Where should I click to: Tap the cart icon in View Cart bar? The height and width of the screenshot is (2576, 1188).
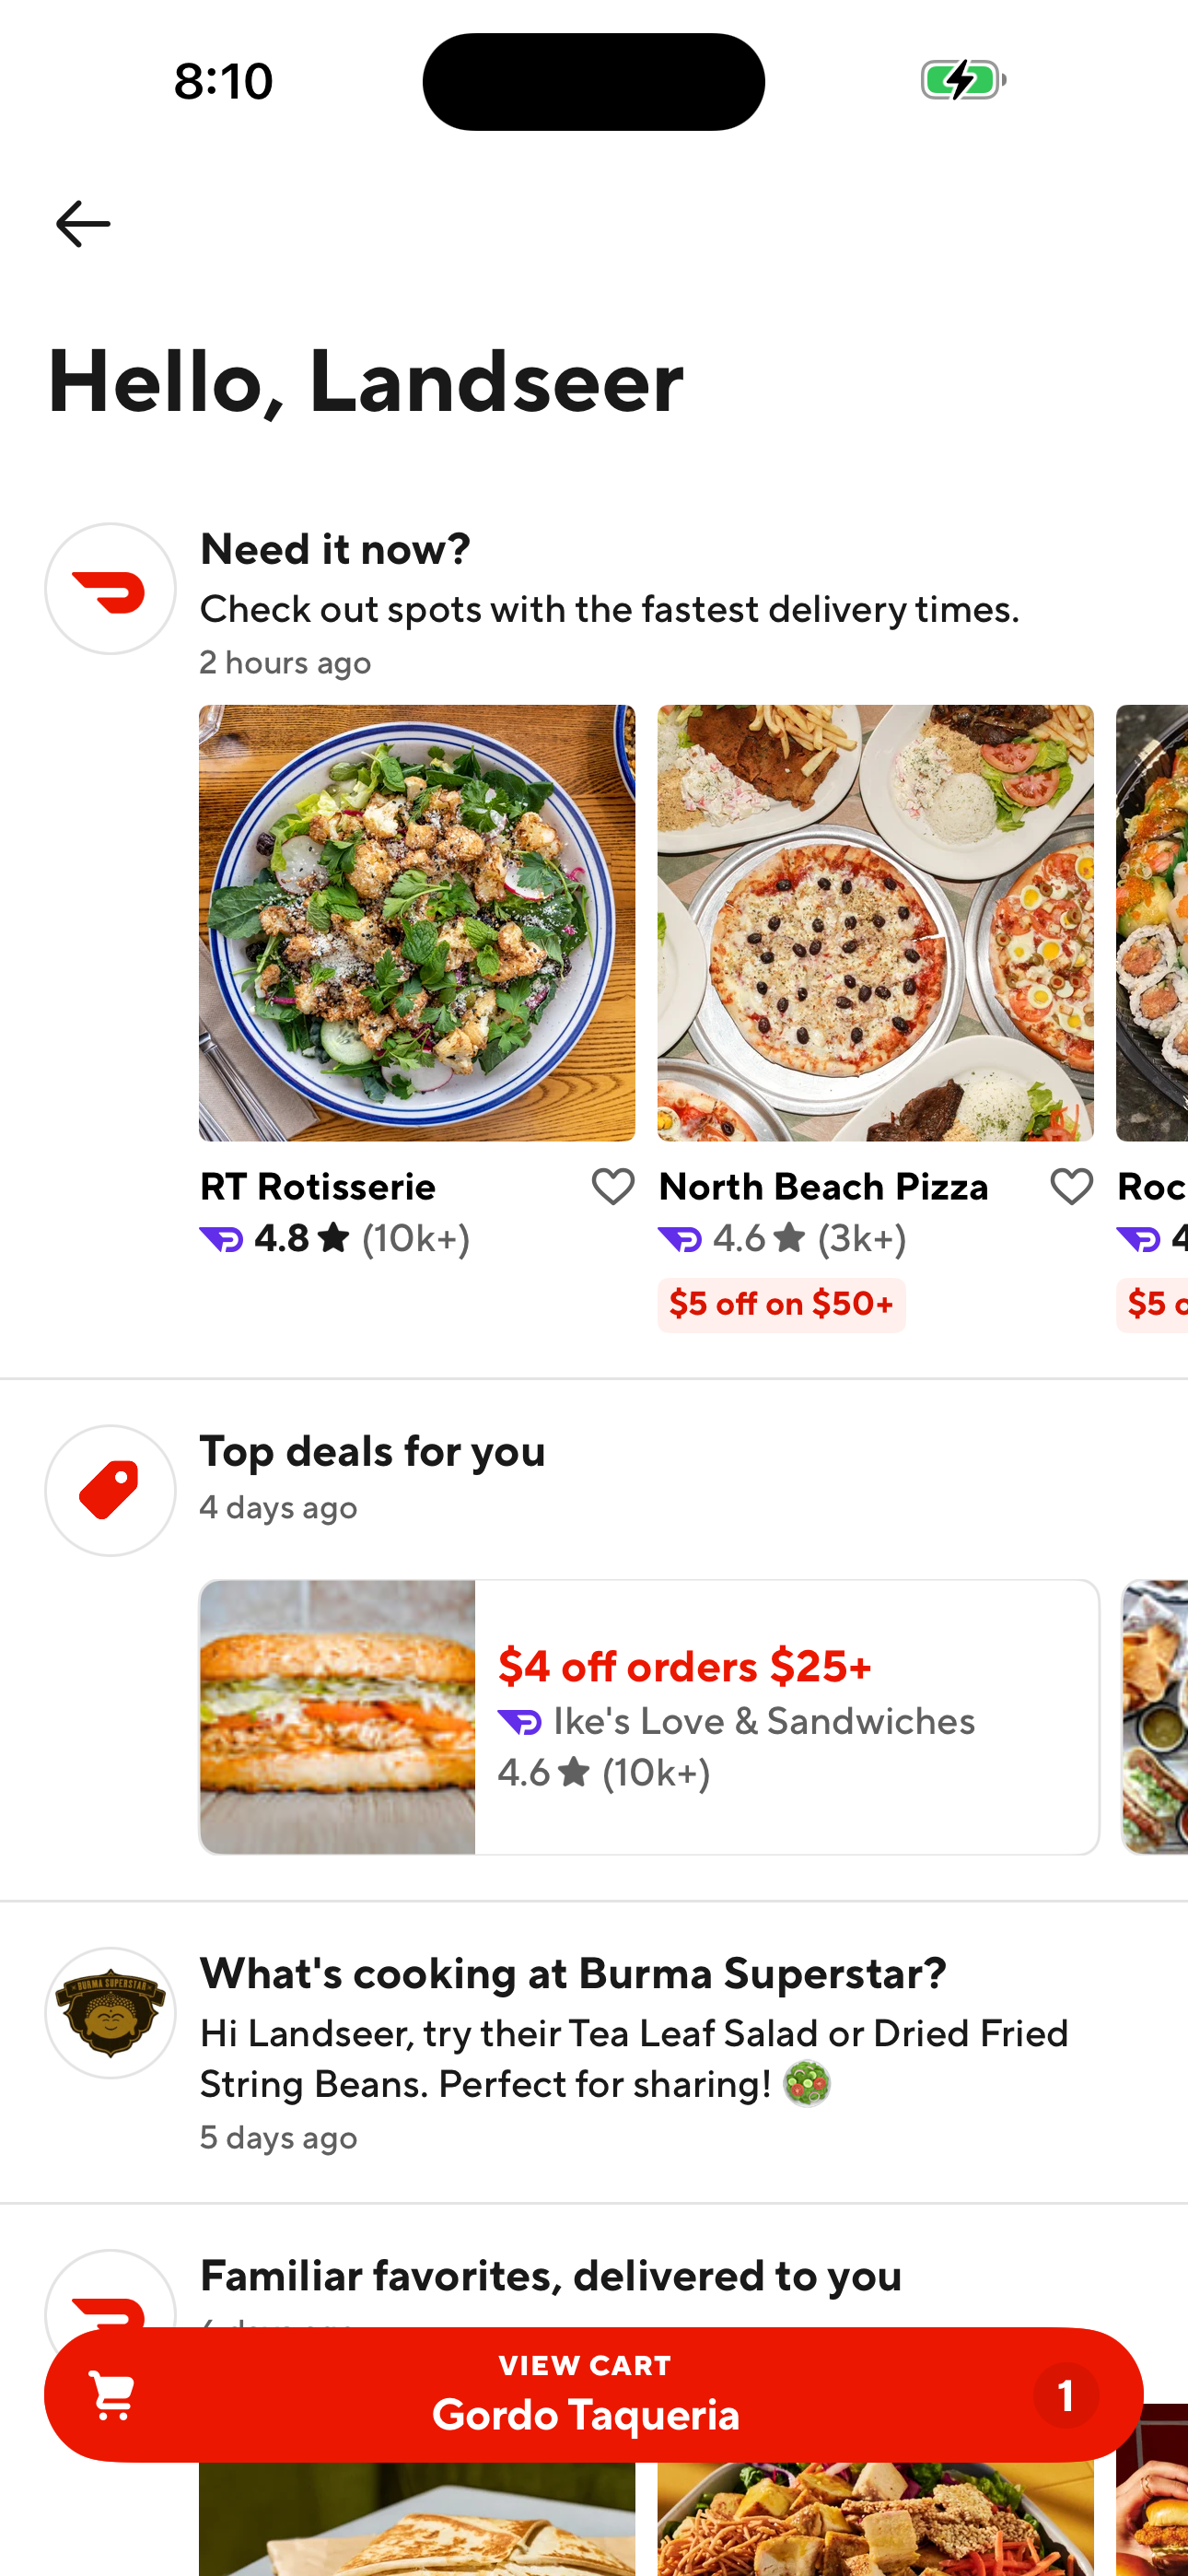(x=112, y=2395)
